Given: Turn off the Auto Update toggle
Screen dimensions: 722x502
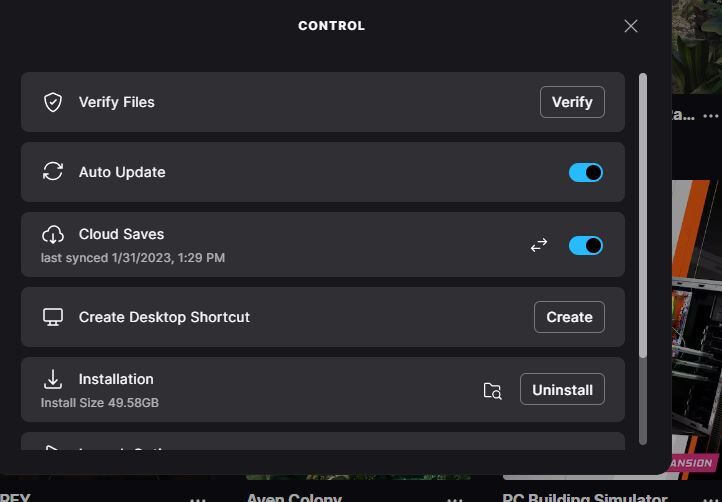Looking at the screenshot, I should pos(586,173).
